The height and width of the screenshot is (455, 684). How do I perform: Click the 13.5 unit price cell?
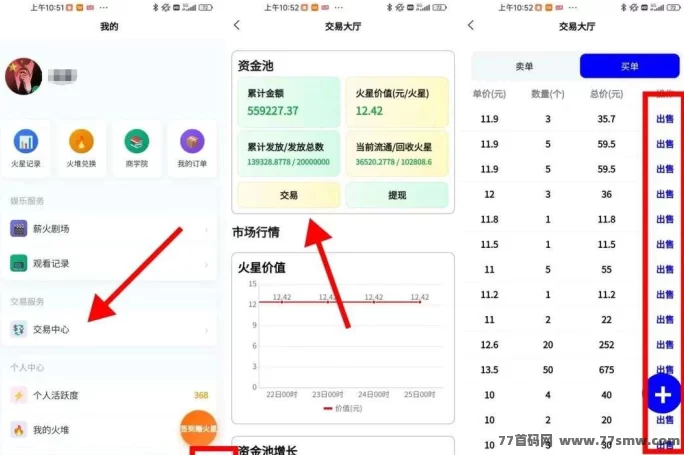pos(489,370)
